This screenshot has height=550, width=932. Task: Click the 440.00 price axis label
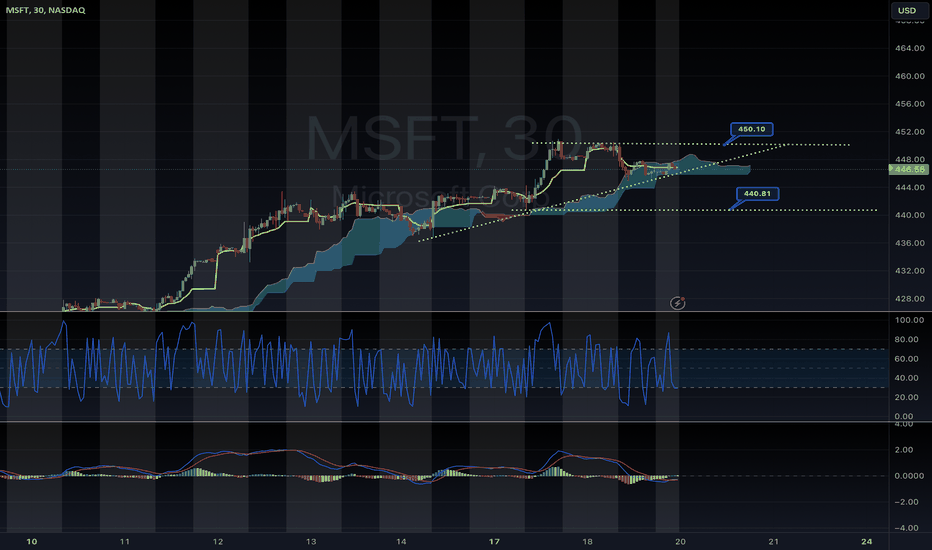[909, 215]
